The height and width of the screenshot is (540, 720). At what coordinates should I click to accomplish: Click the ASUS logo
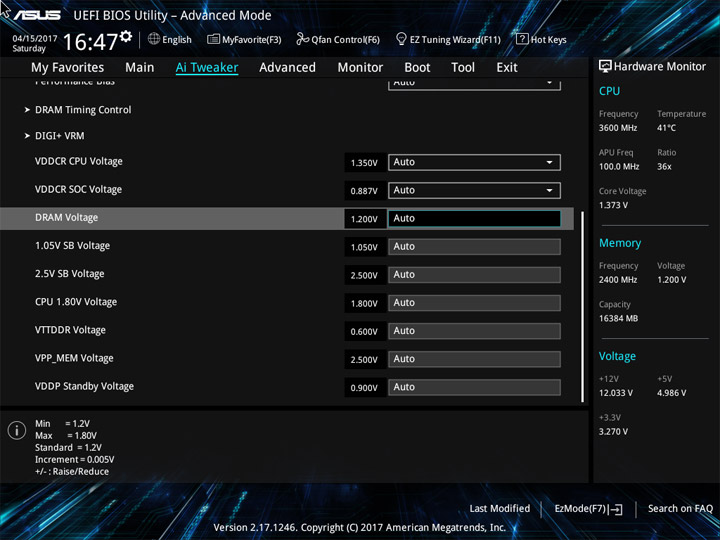pos(37,15)
